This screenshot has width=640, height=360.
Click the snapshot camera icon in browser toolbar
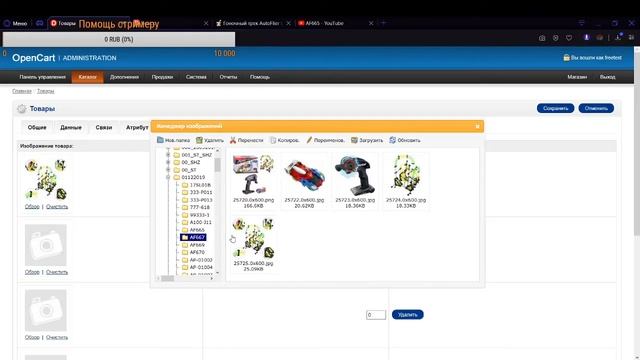(542, 38)
